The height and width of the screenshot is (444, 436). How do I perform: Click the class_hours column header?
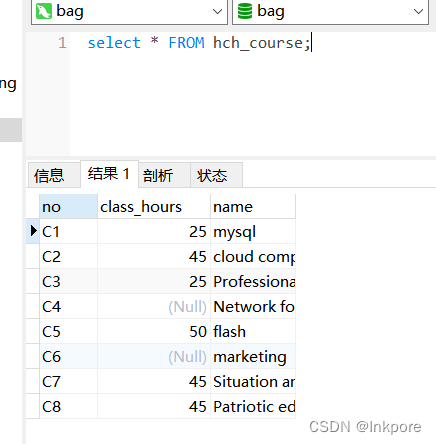(x=154, y=207)
